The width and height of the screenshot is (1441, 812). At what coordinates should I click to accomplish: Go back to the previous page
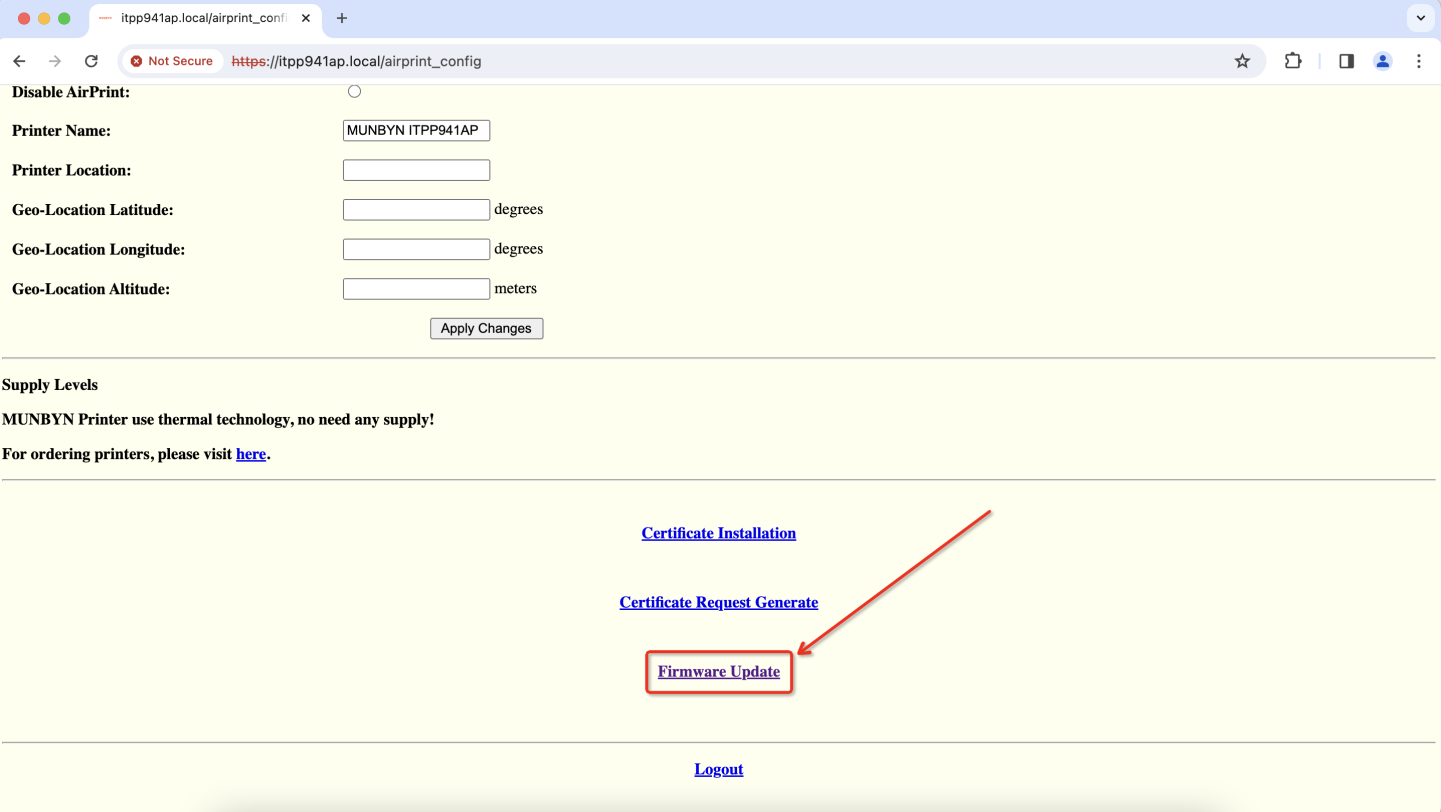19,61
